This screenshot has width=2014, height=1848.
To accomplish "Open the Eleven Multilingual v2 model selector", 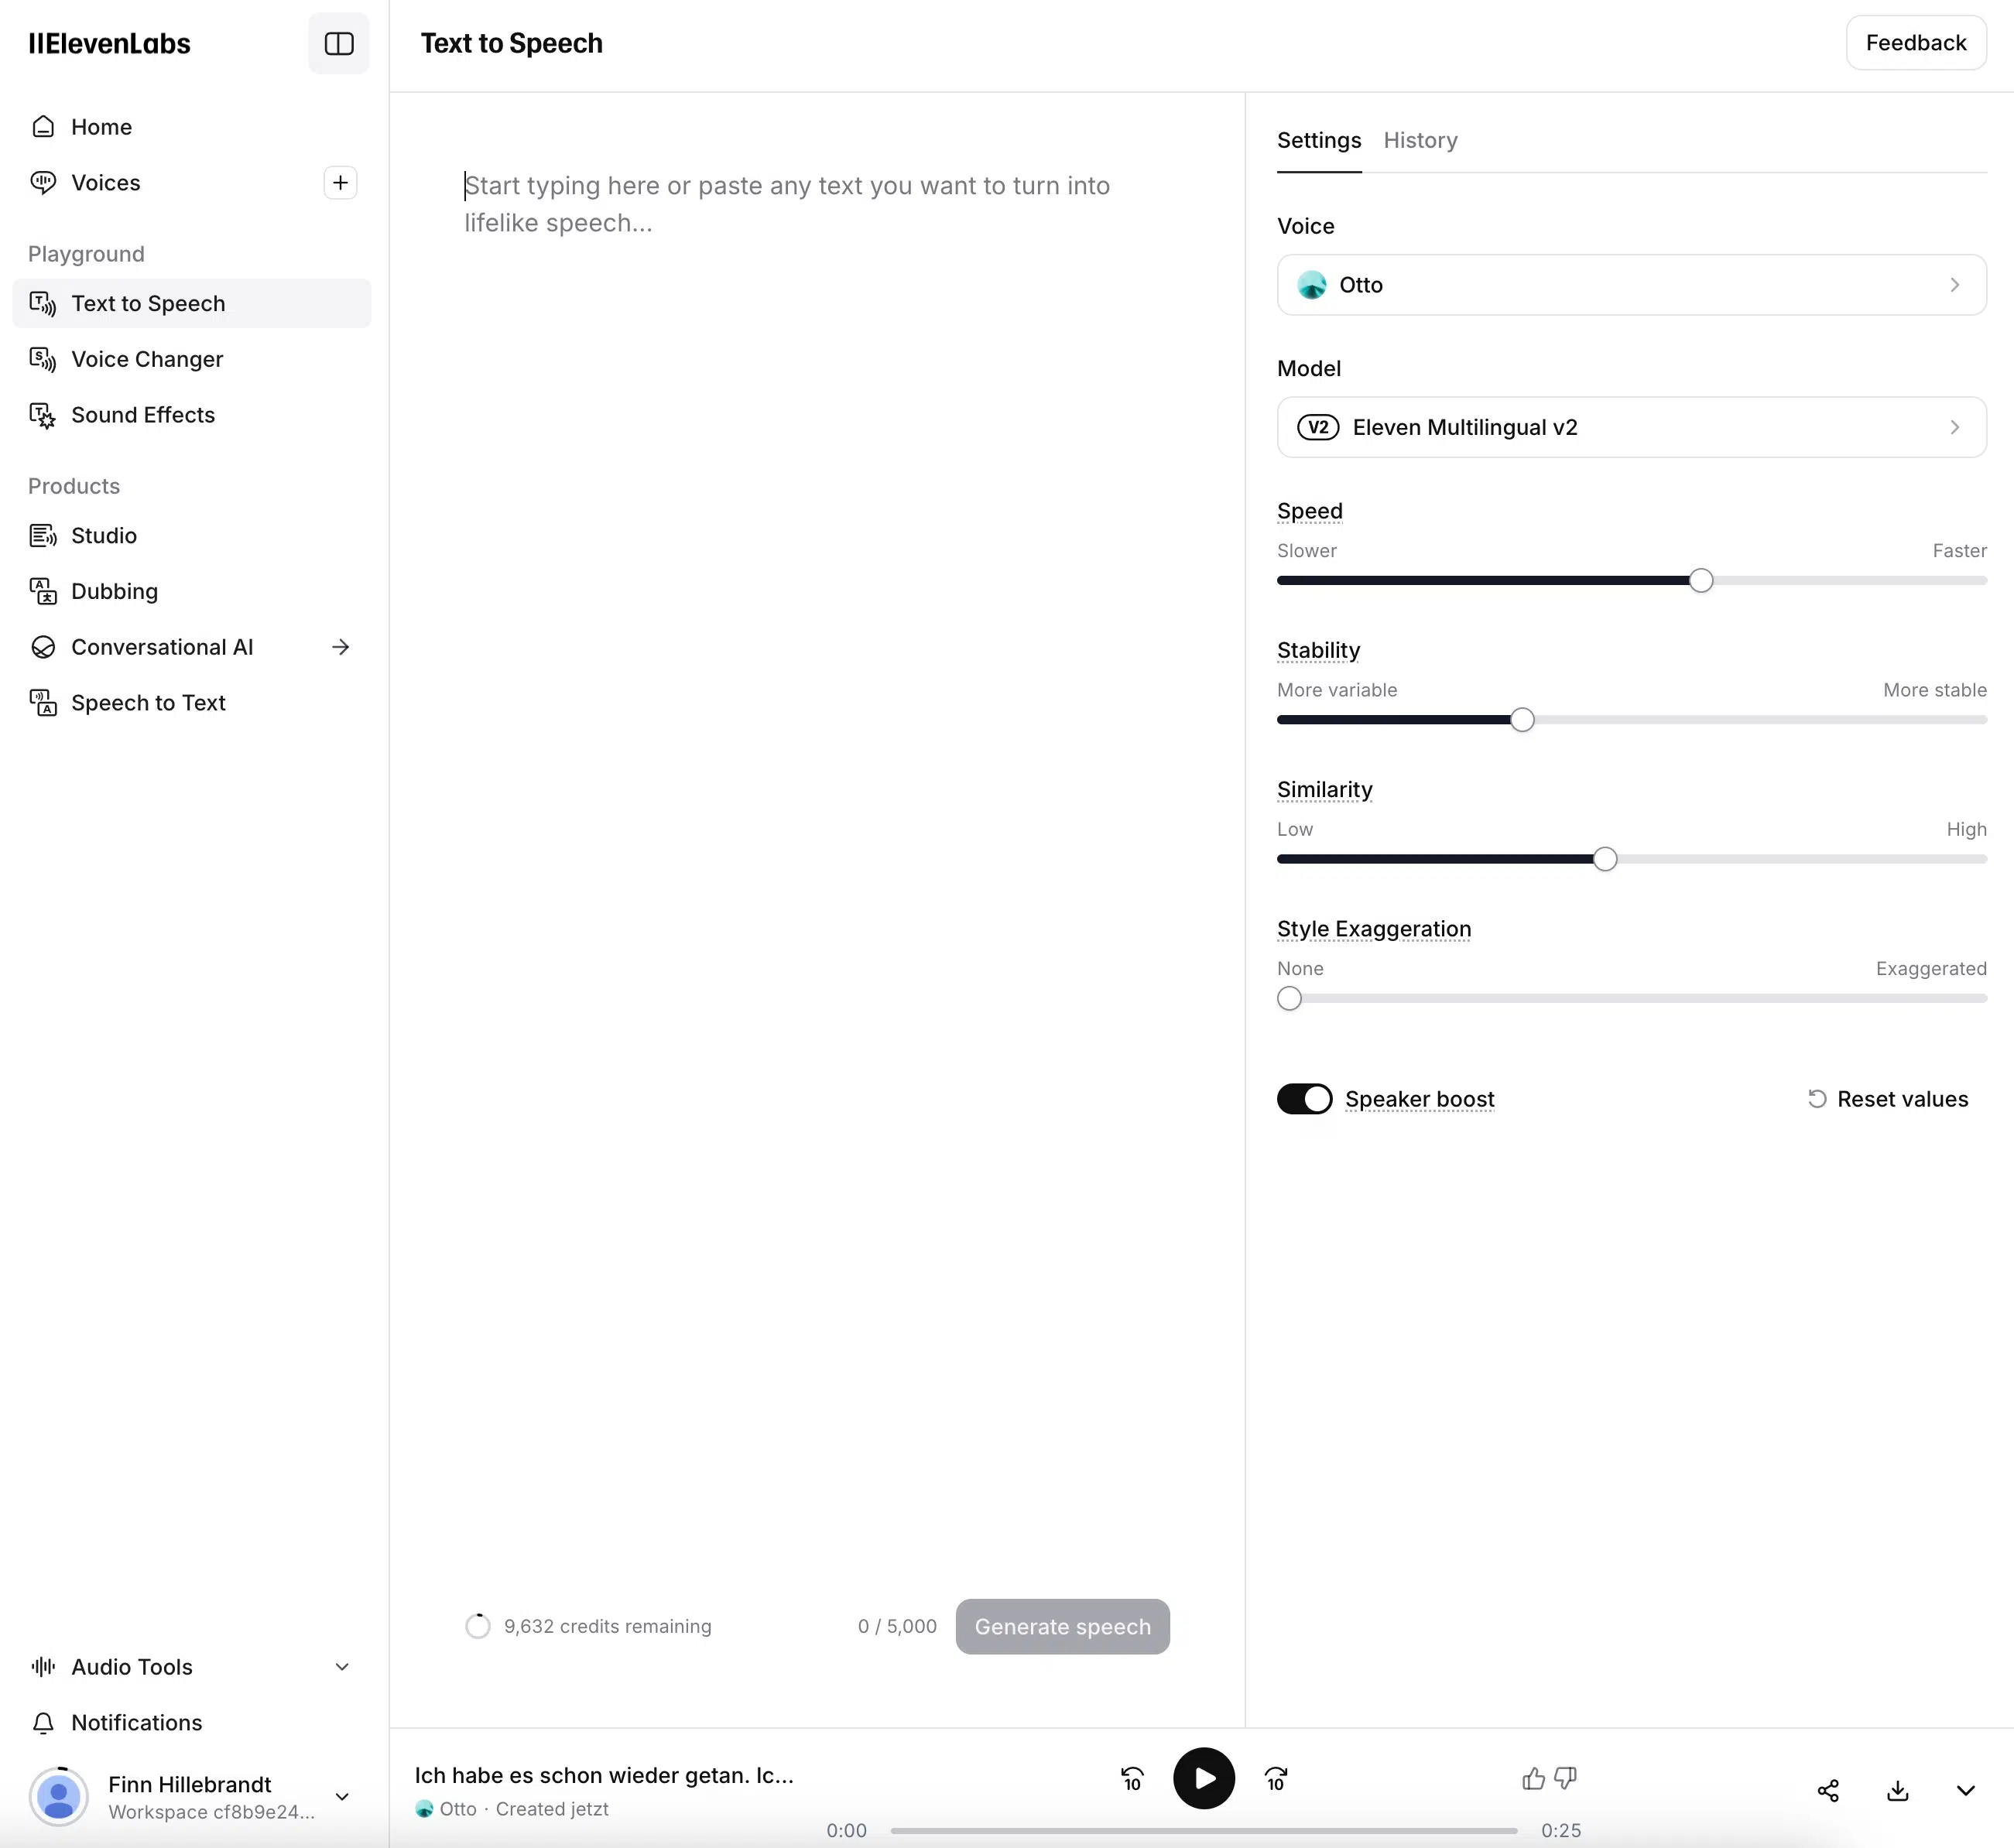I will 1631,427.
